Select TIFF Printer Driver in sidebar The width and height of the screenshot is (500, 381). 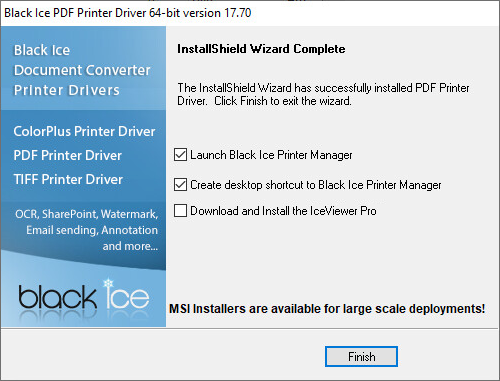pyautogui.click(x=68, y=179)
